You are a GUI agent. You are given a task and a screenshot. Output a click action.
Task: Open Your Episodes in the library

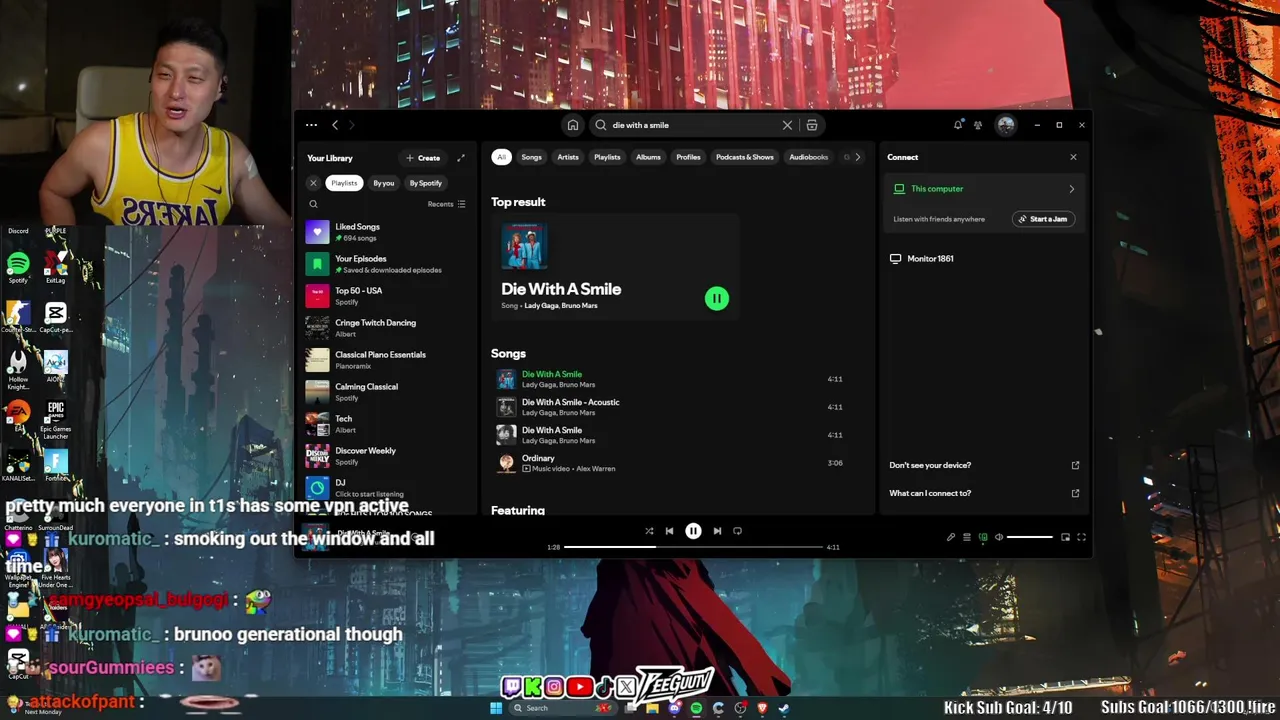(386, 264)
